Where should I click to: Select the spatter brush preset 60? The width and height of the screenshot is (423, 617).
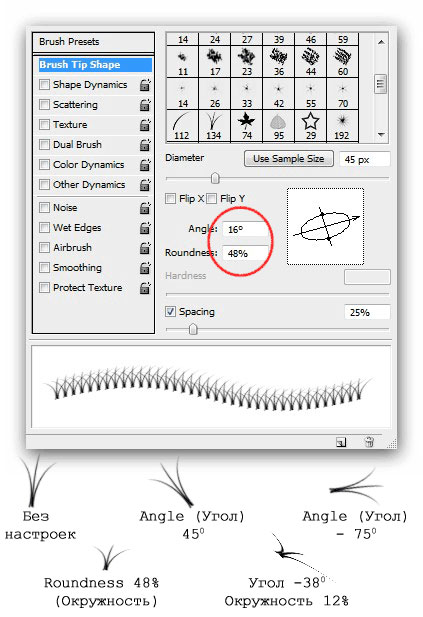pyautogui.click(x=343, y=61)
